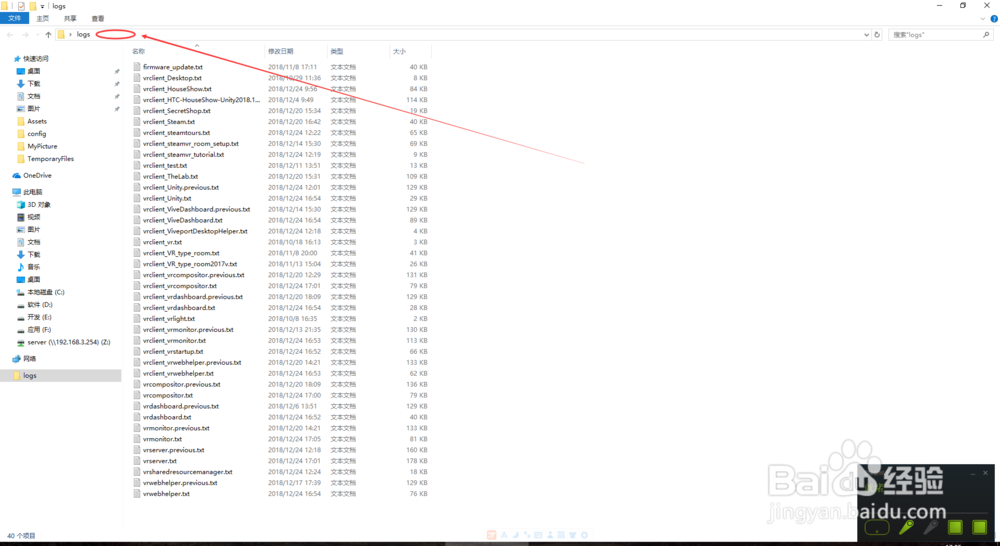Select 快速访问 in navigation pane
1000x546 pixels.
pos(36,59)
